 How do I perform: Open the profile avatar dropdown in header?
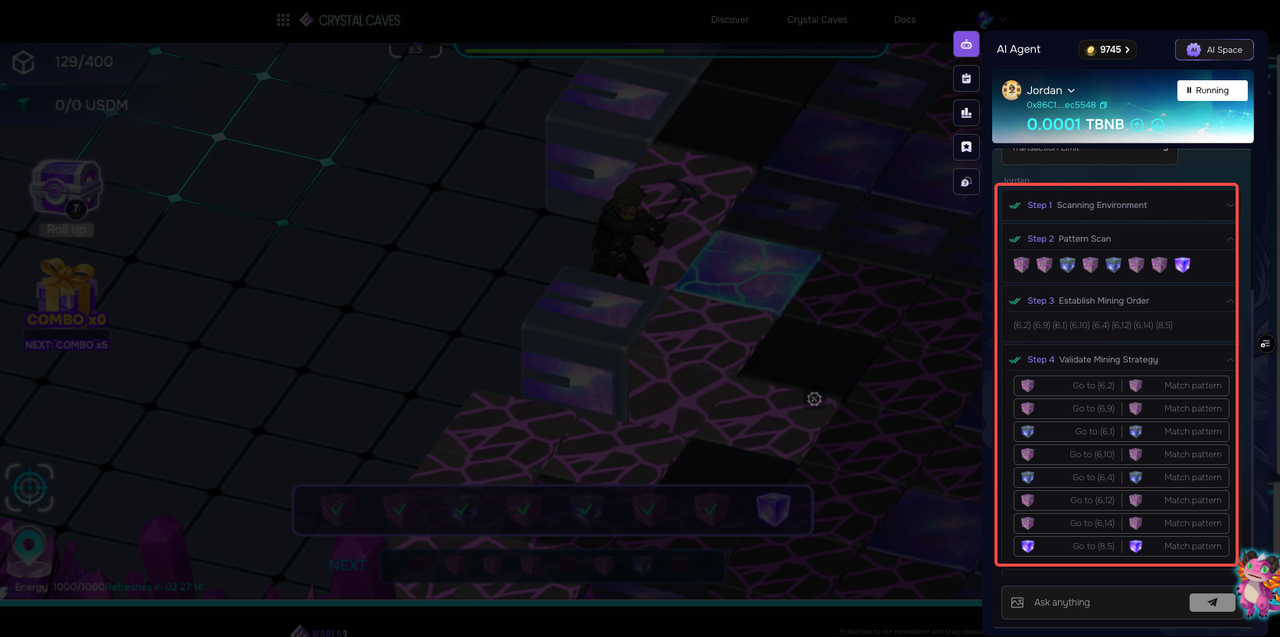[991, 19]
